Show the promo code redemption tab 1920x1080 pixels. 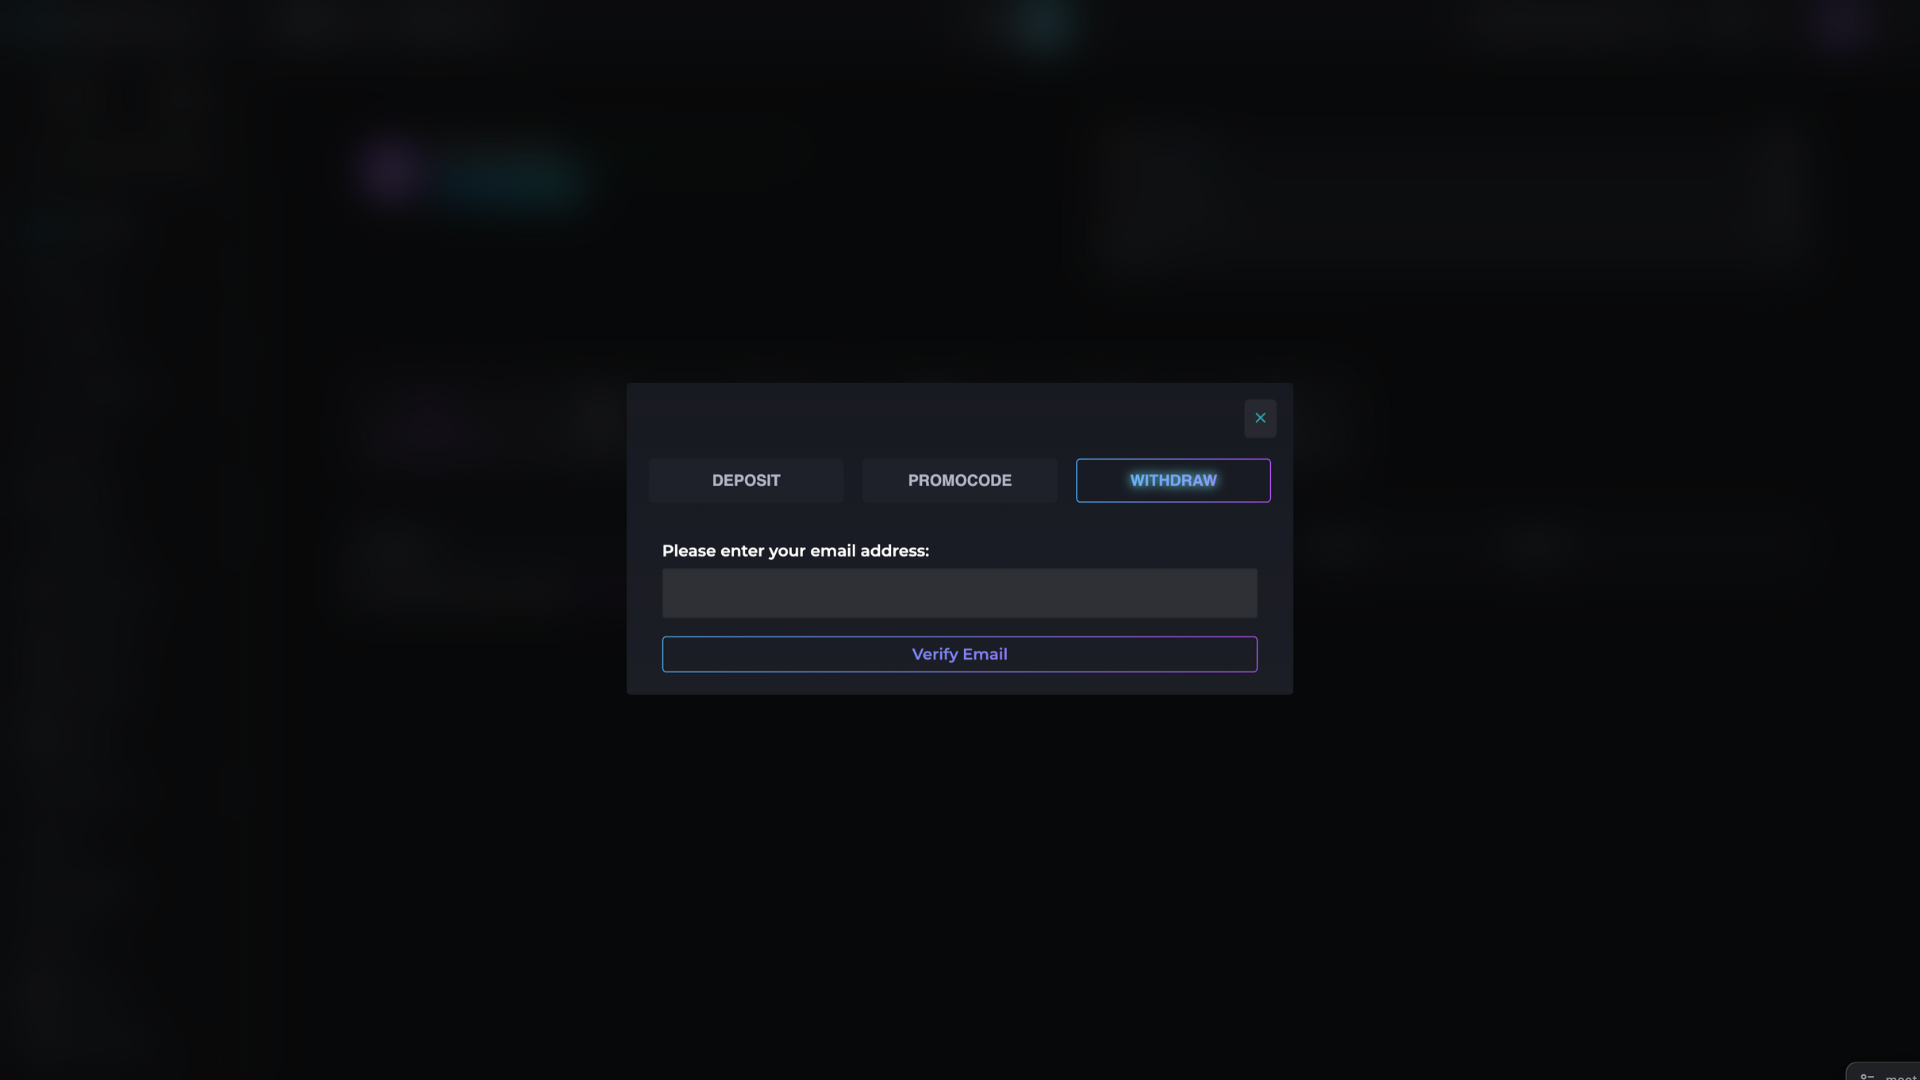click(960, 481)
